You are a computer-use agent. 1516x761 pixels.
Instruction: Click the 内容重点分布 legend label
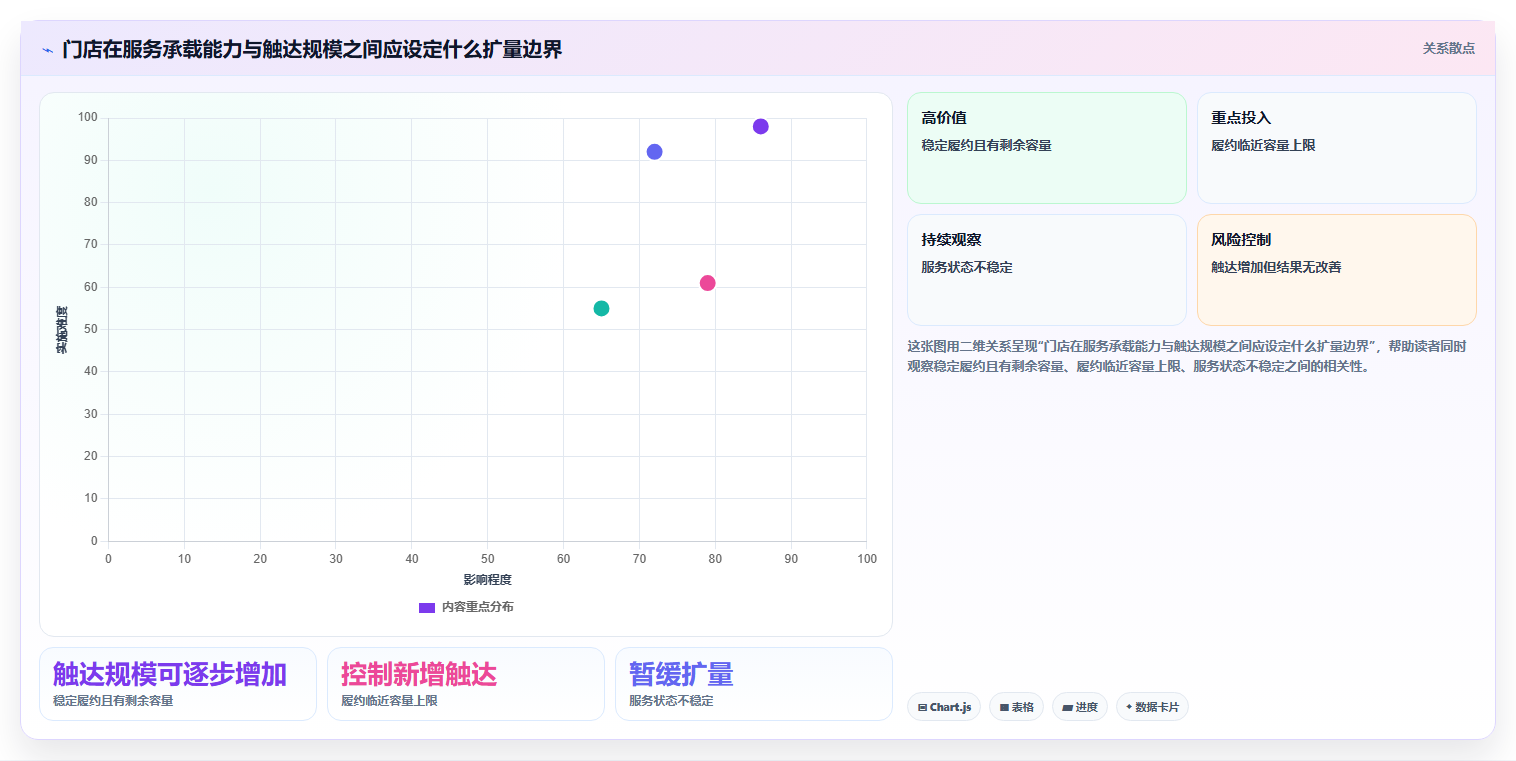pos(478,607)
